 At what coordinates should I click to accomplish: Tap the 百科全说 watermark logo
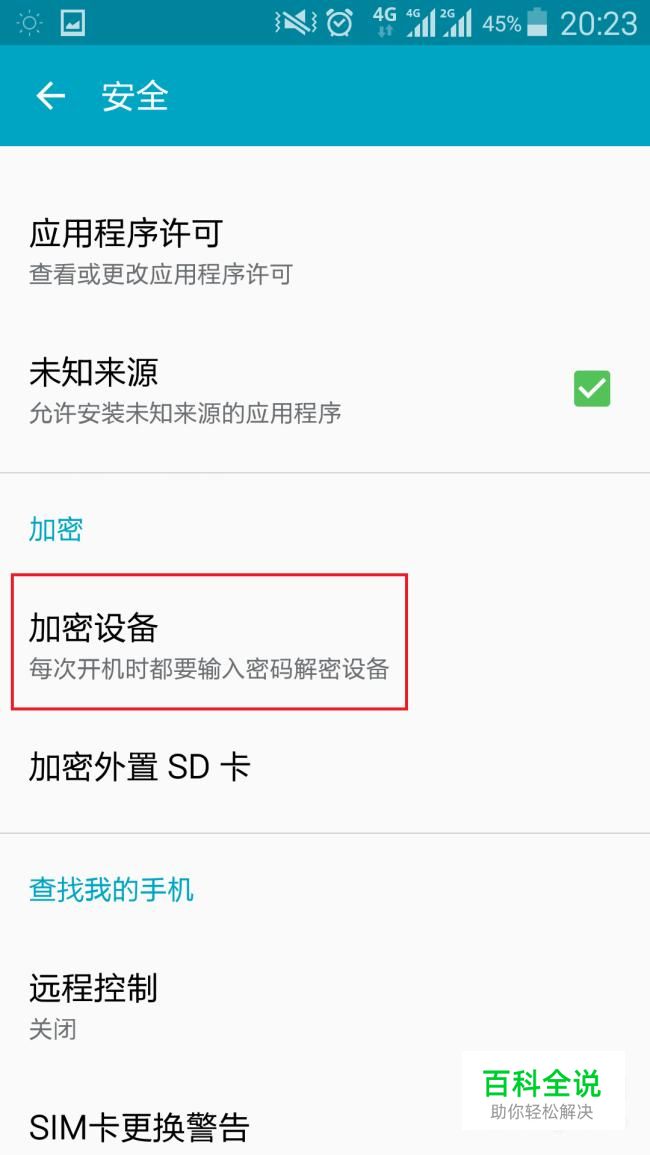(542, 1091)
